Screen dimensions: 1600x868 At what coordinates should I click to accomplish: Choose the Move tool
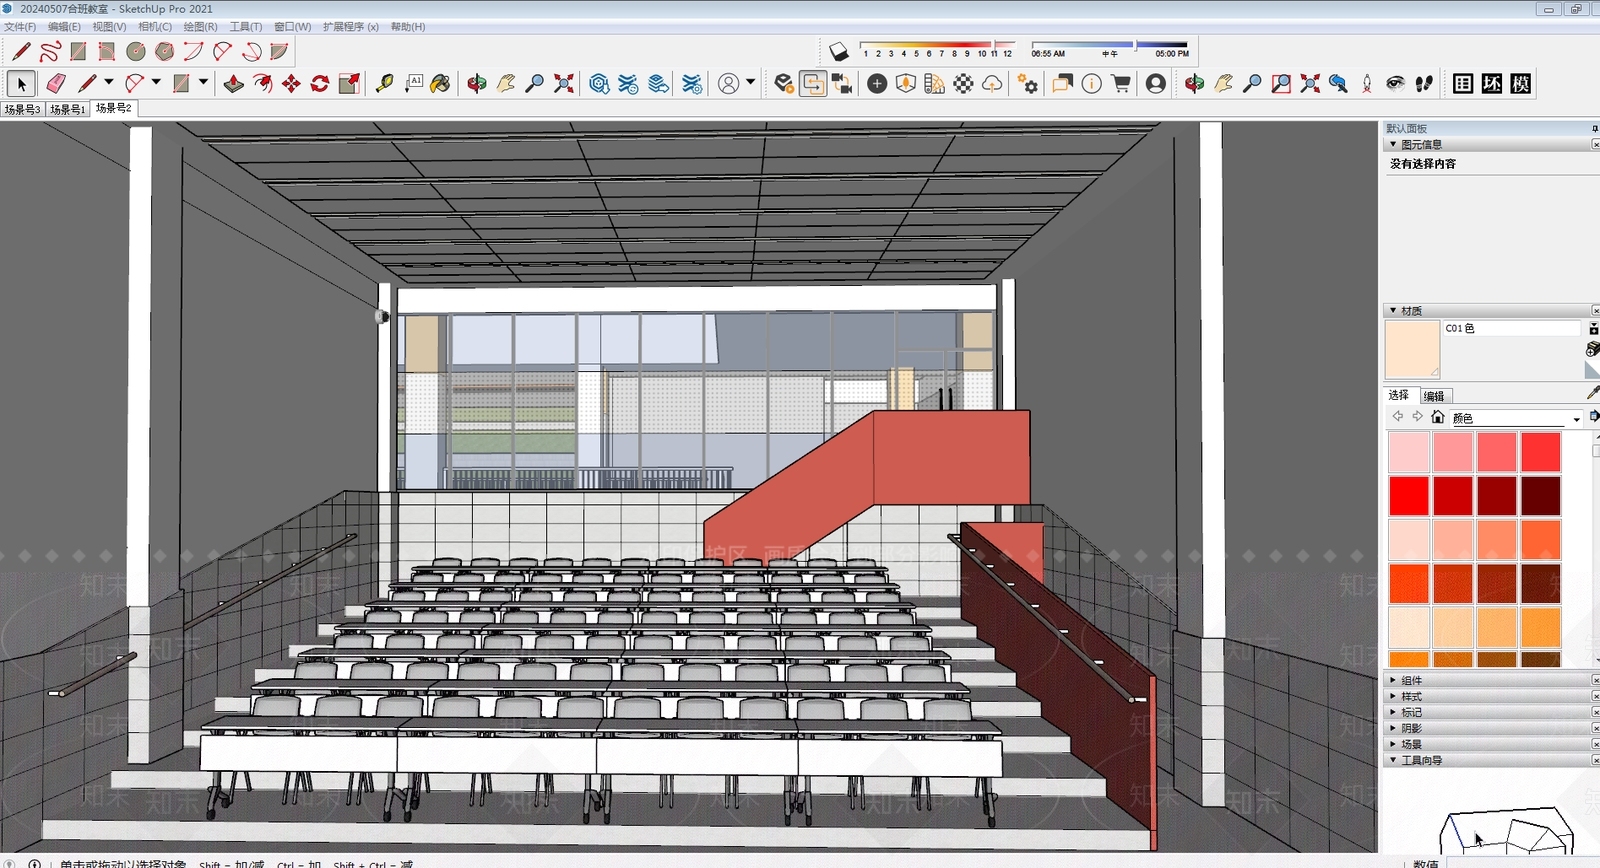[291, 84]
